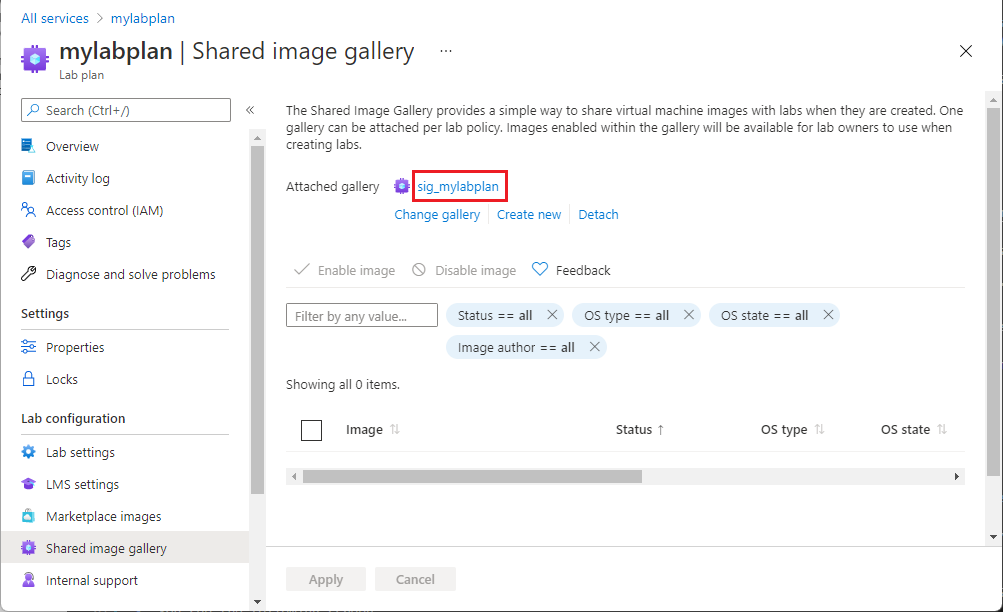
Task: Click the Marketplace images icon
Action: click(x=28, y=515)
